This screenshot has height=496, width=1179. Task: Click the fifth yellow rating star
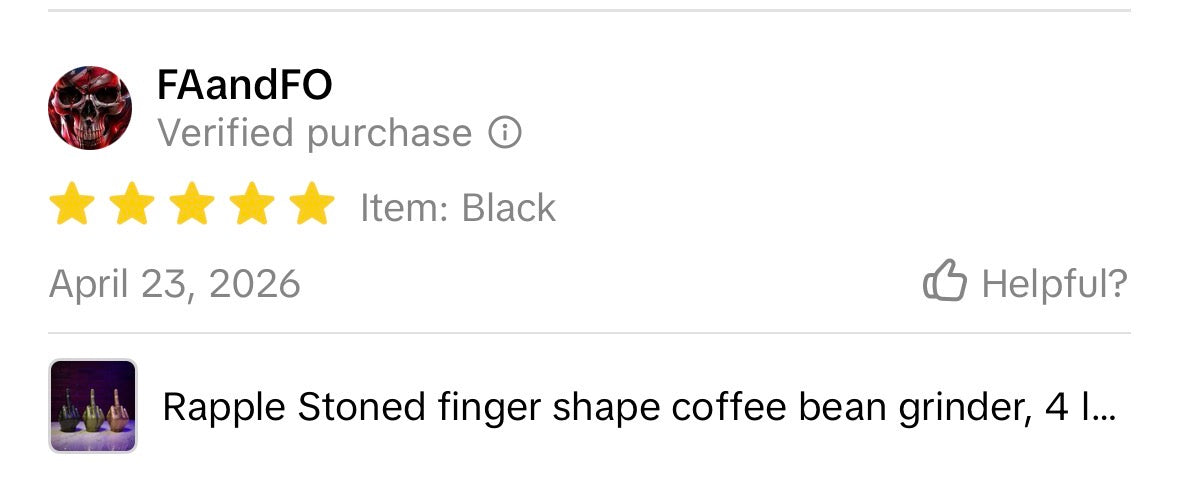[x=311, y=204]
